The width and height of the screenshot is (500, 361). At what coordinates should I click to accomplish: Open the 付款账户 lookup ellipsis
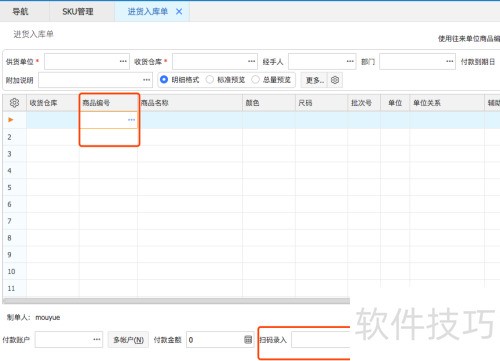pyautogui.click(x=97, y=340)
